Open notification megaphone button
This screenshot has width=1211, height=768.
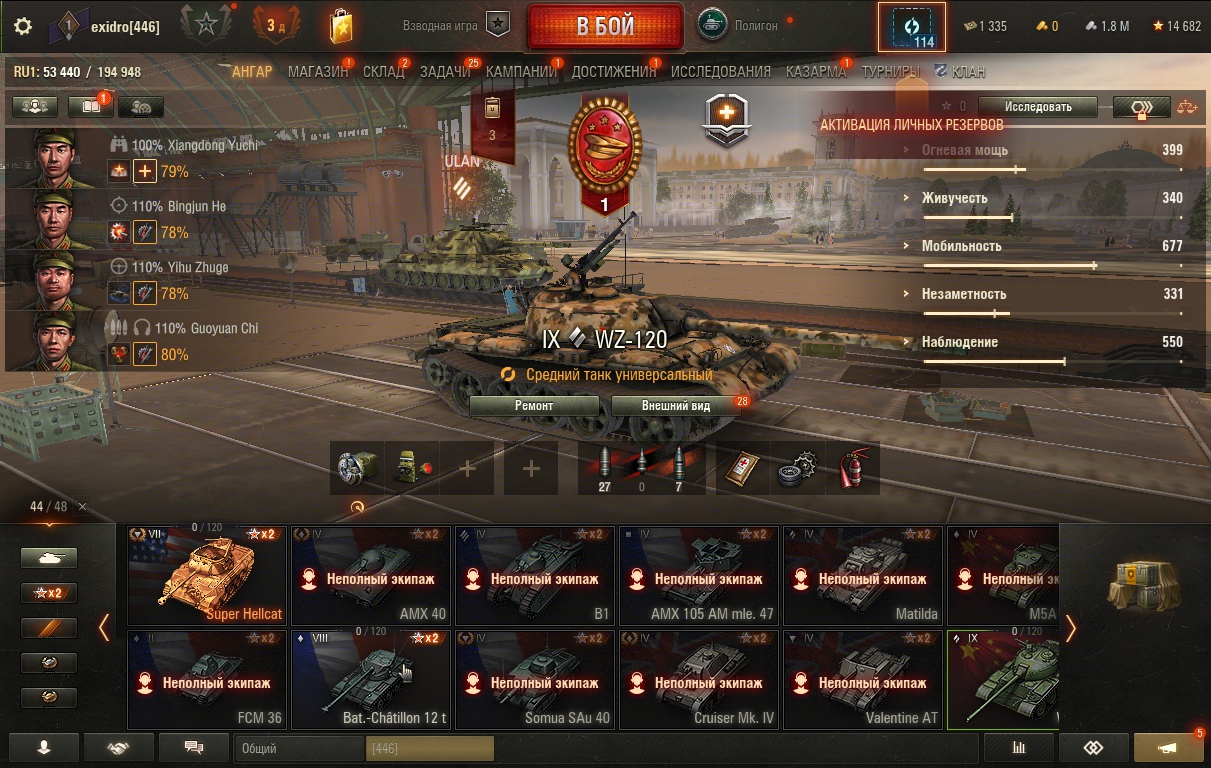tap(1168, 747)
